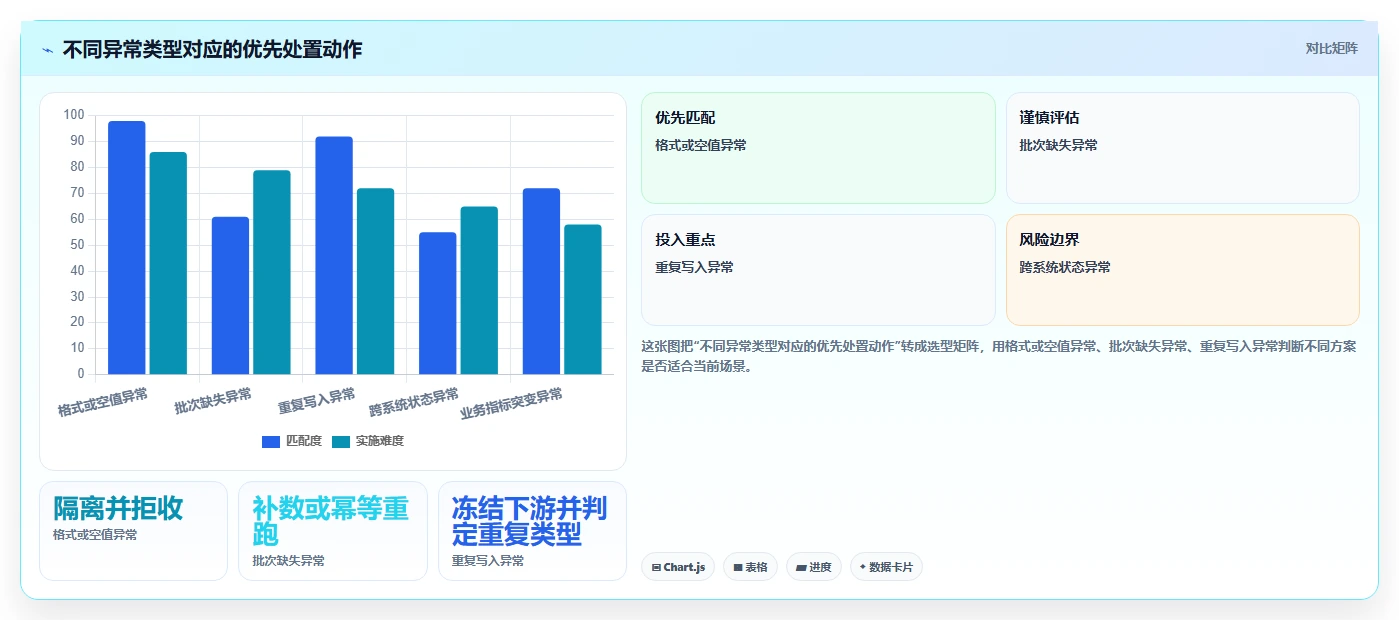Toggle the 匹配度 legend item
The width and height of the screenshot is (1399, 620).
(x=292, y=441)
